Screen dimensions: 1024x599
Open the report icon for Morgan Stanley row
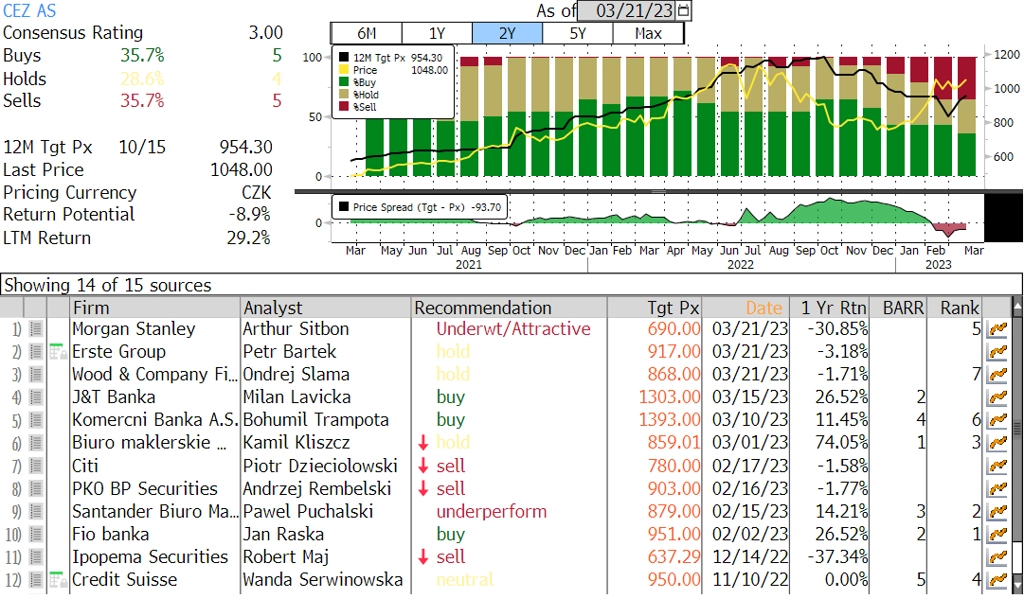point(36,329)
